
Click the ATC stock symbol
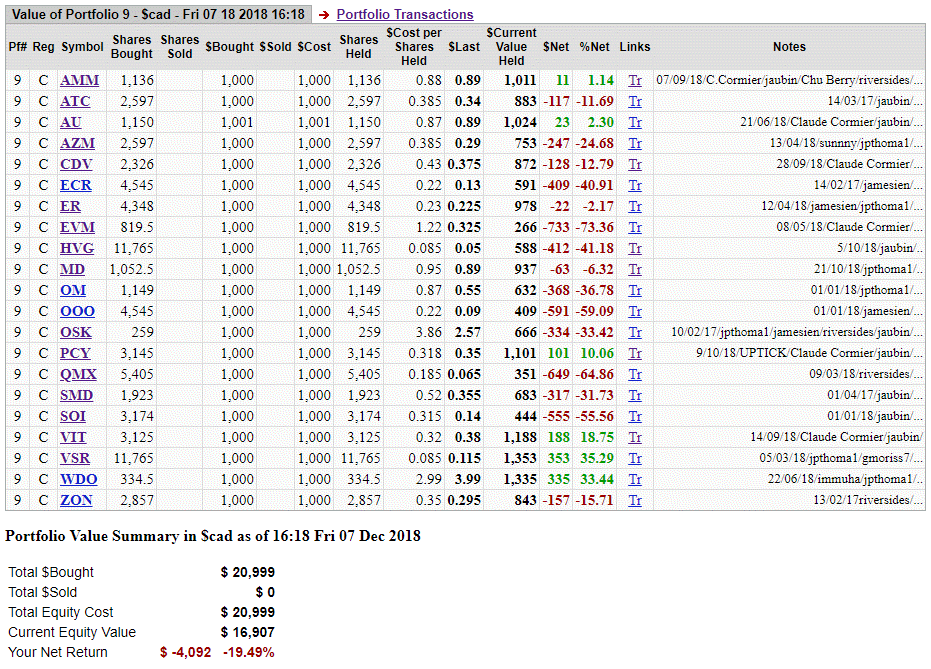75,101
